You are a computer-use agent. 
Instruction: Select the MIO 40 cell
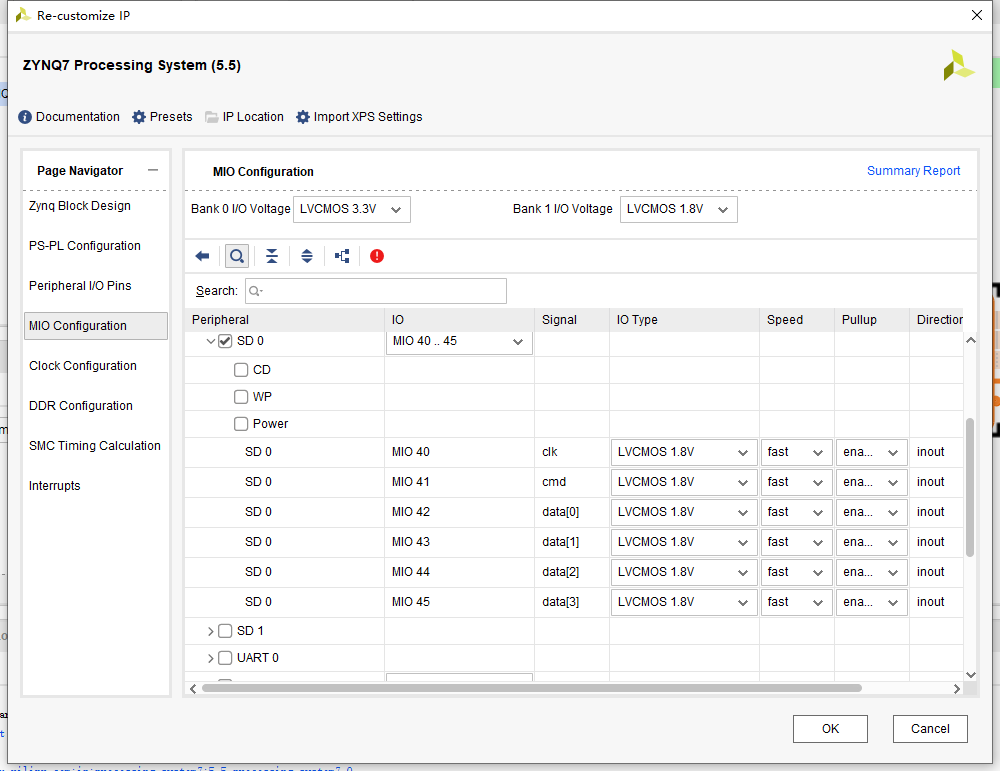(459, 452)
